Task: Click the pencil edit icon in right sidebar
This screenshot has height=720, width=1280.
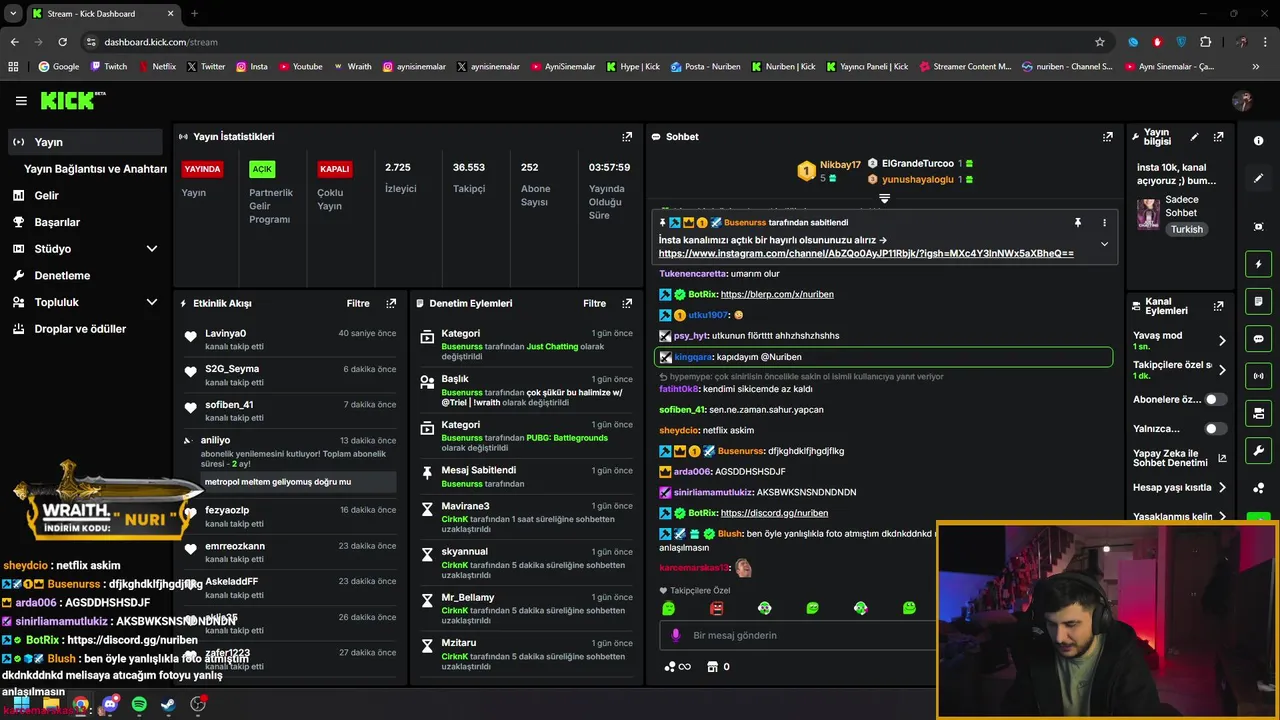Action: [1259, 178]
